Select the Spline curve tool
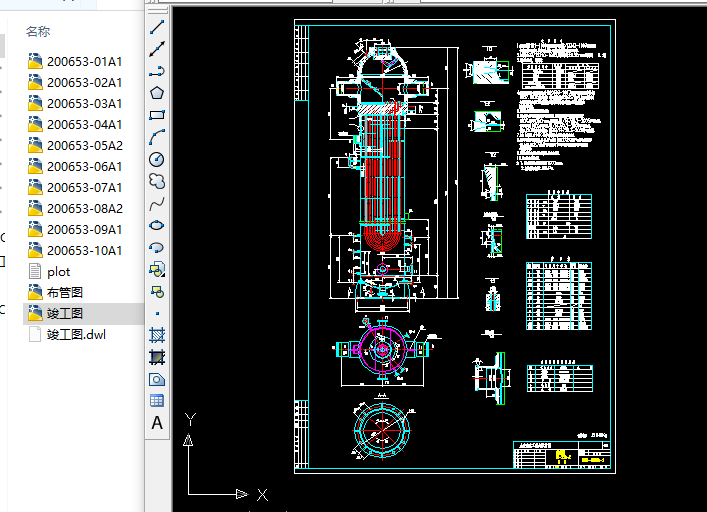This screenshot has width=707, height=512. tap(157, 203)
